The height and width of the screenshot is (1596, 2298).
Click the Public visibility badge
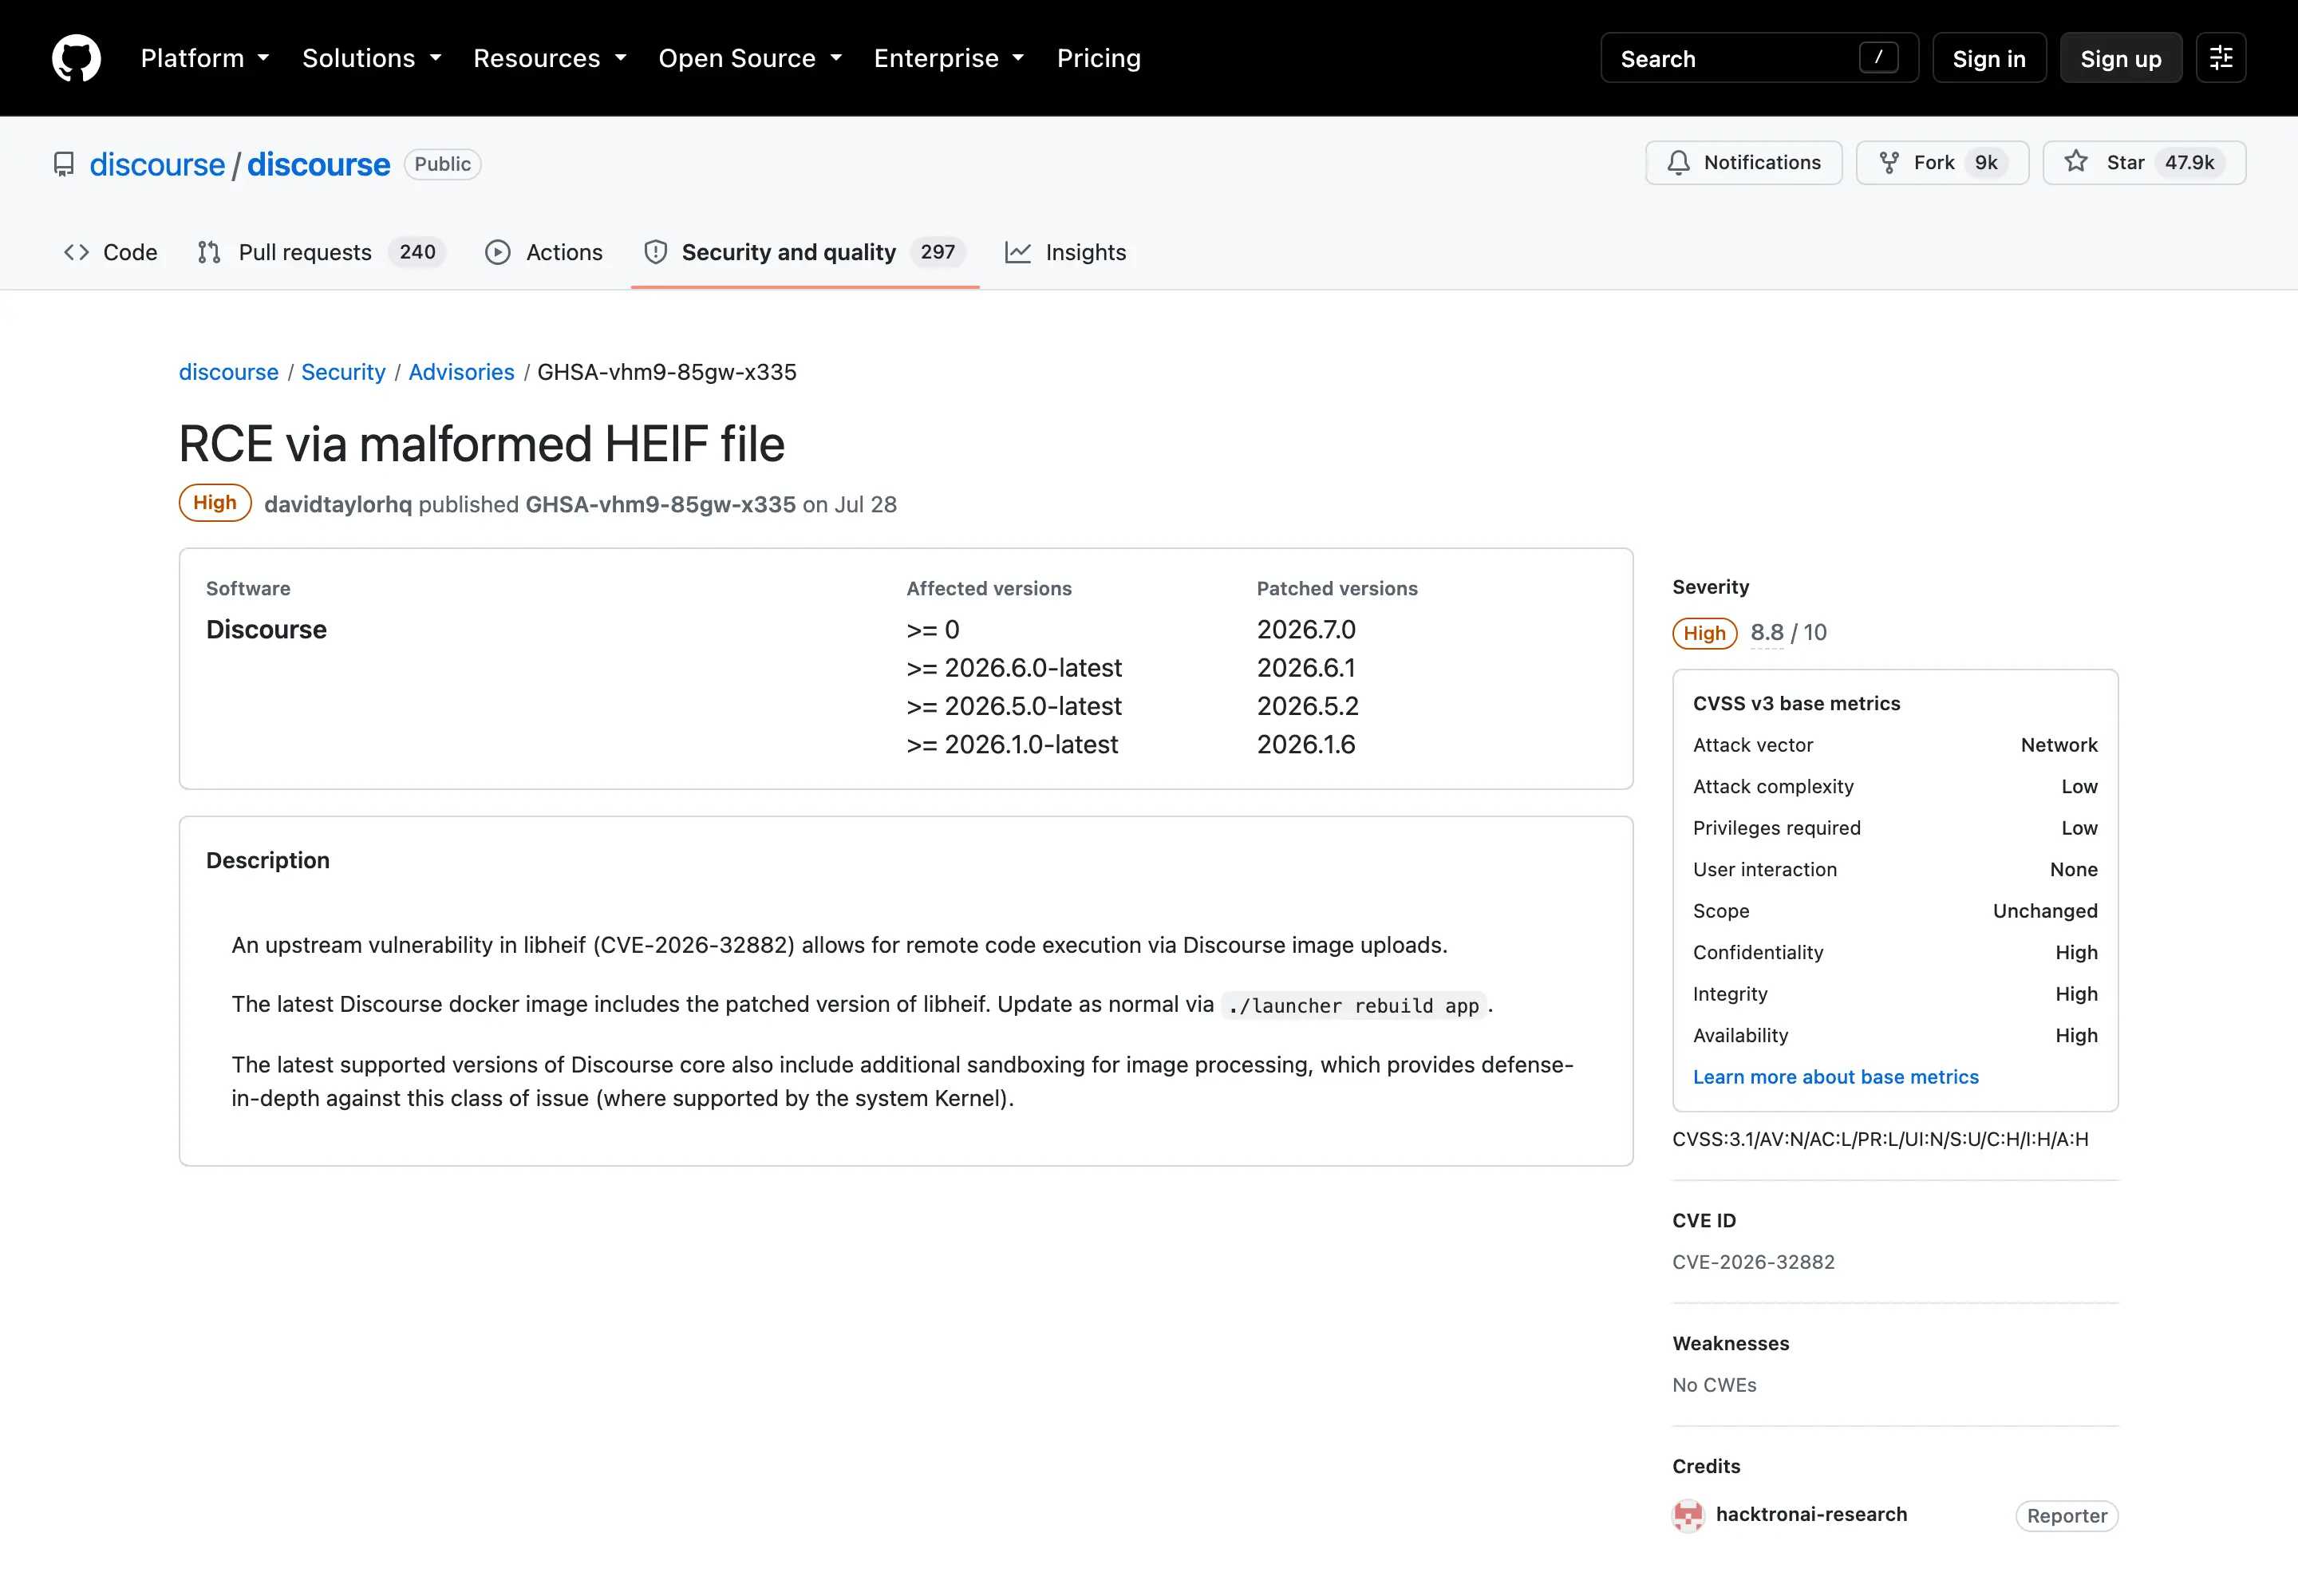(442, 164)
